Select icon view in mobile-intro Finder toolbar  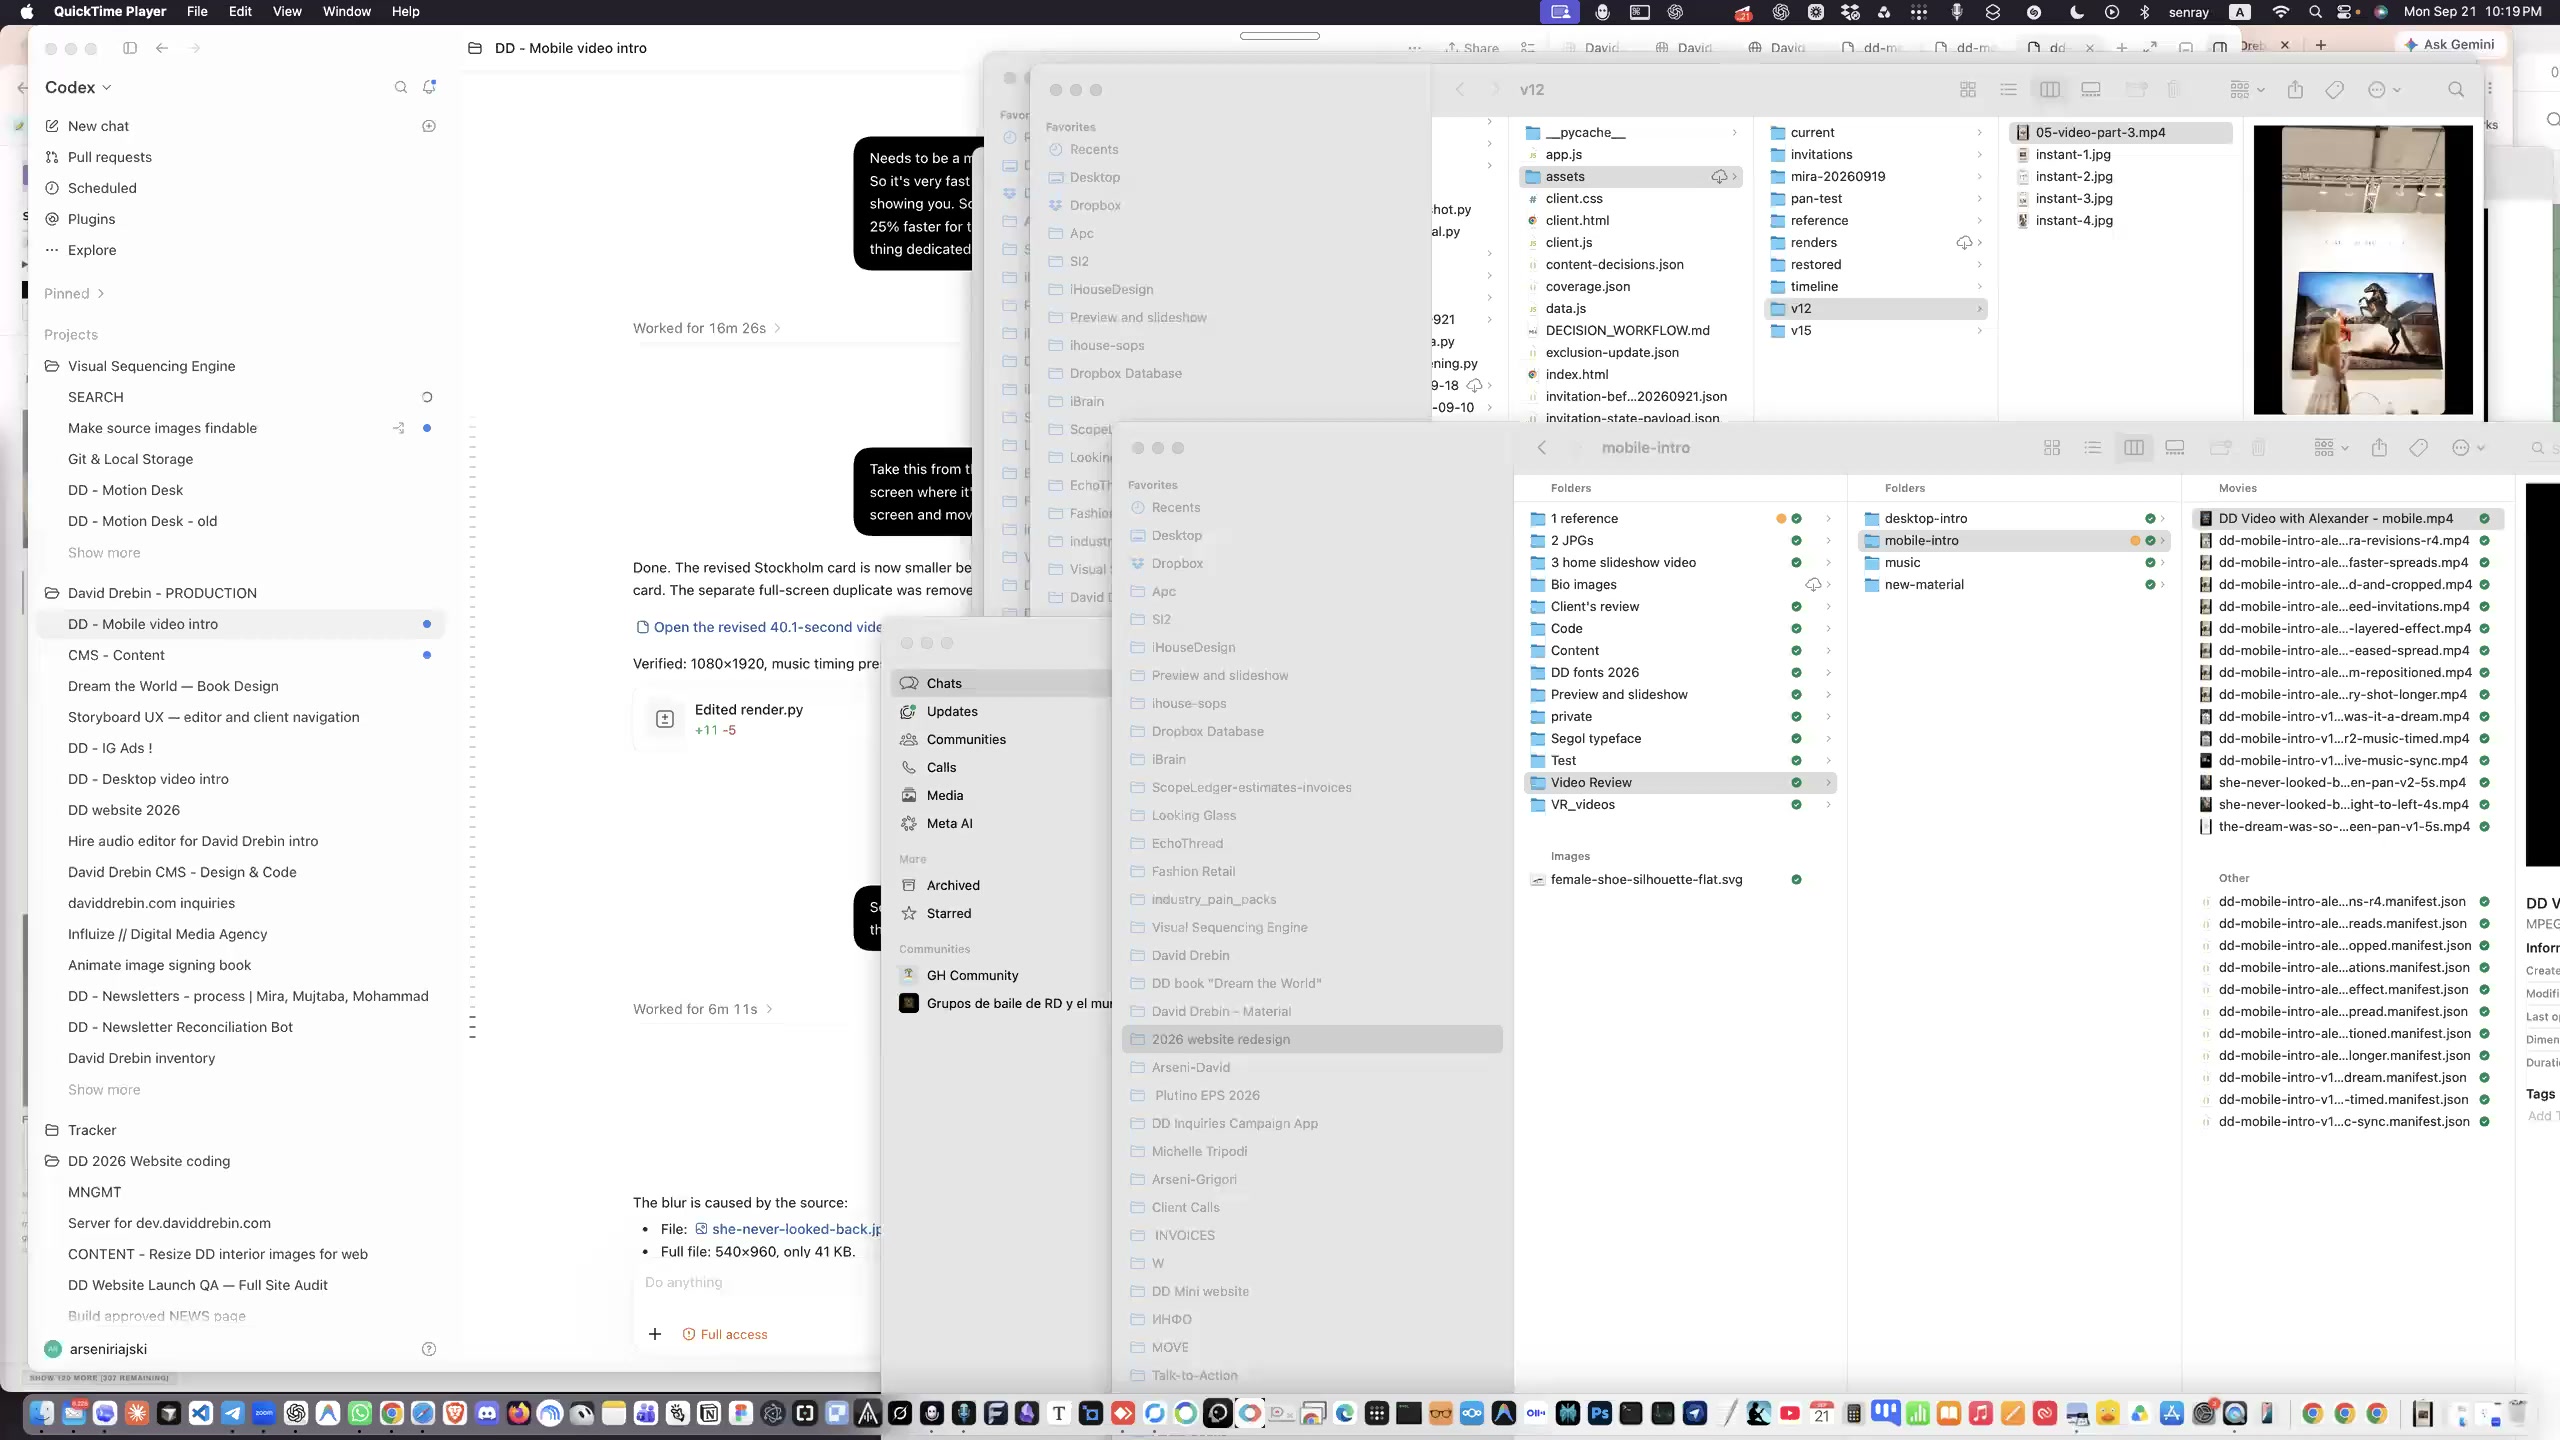(2052, 448)
